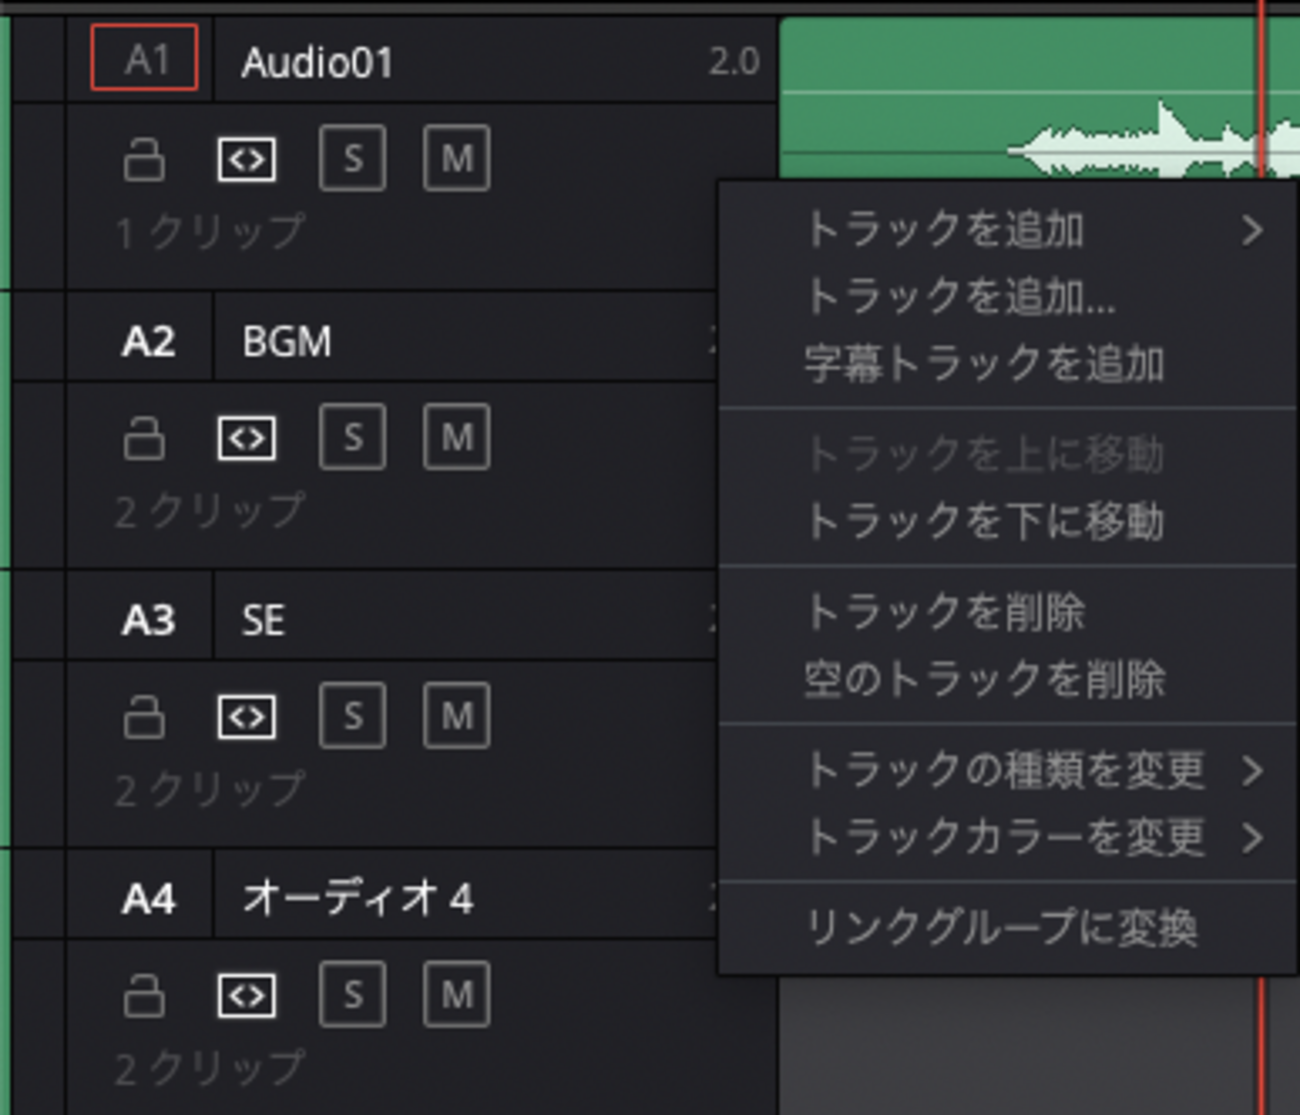1300x1115 pixels.
Task: Expand the トラックを追加 submenu
Action: point(950,230)
